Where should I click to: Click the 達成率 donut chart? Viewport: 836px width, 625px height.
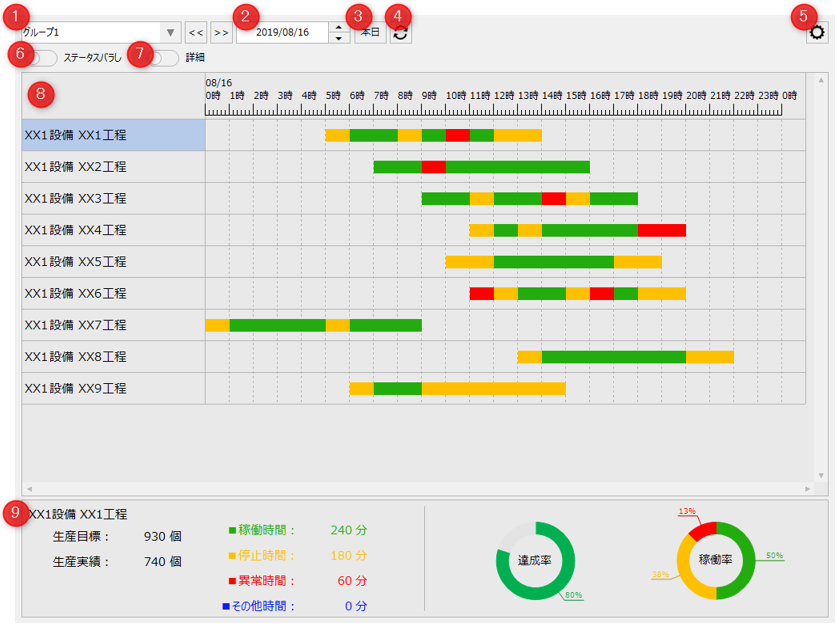pos(535,558)
